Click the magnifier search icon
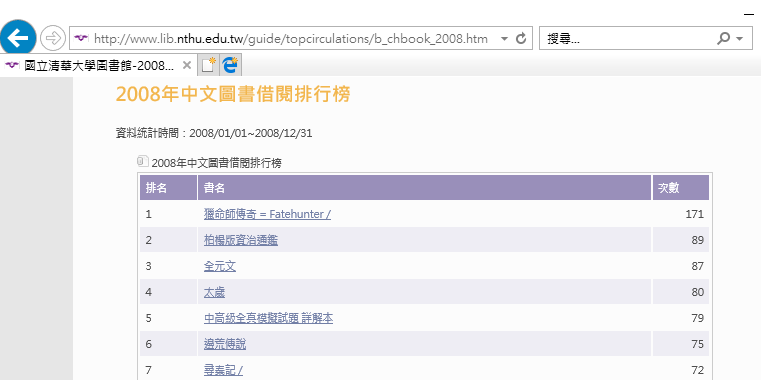Image resolution: width=761 pixels, height=380 pixels. point(723,38)
